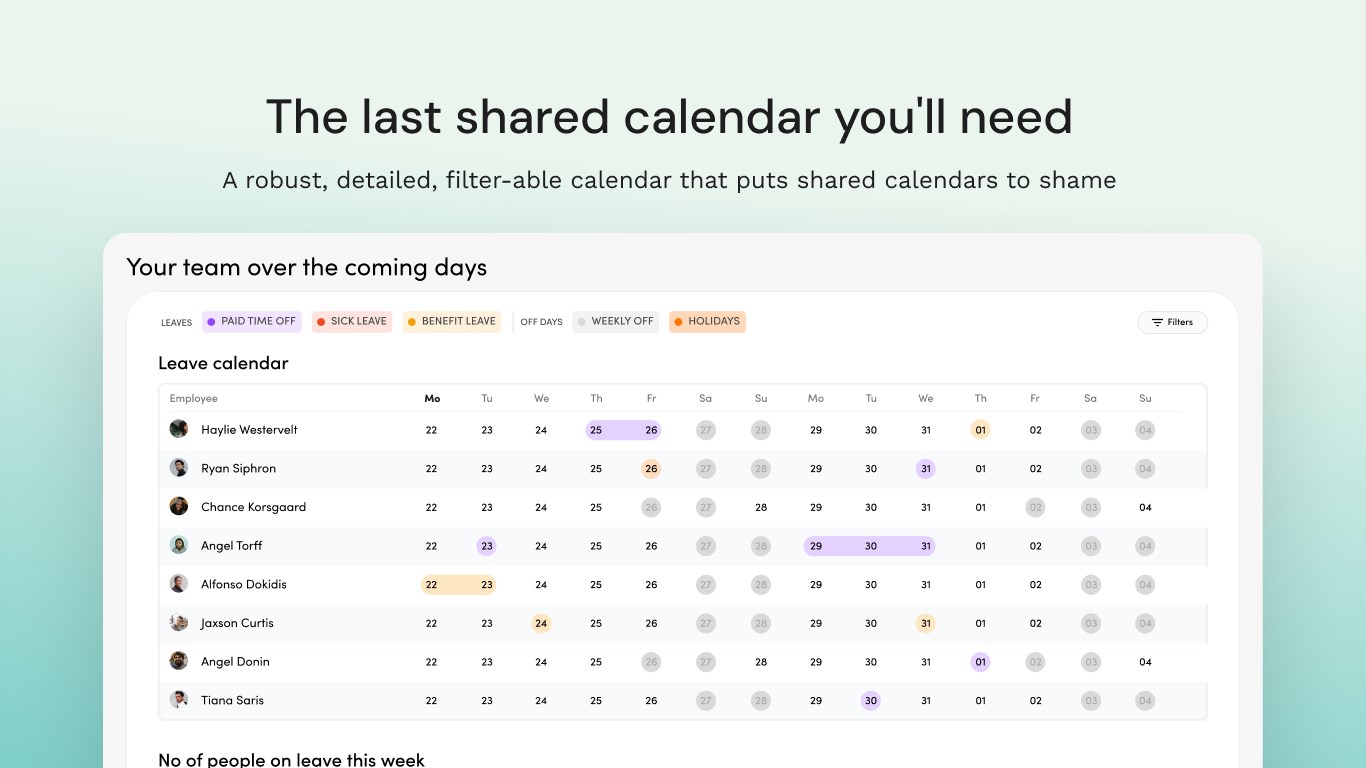Click Tiana Saris's avatar
Image resolution: width=1366 pixels, height=768 pixels.
179,700
